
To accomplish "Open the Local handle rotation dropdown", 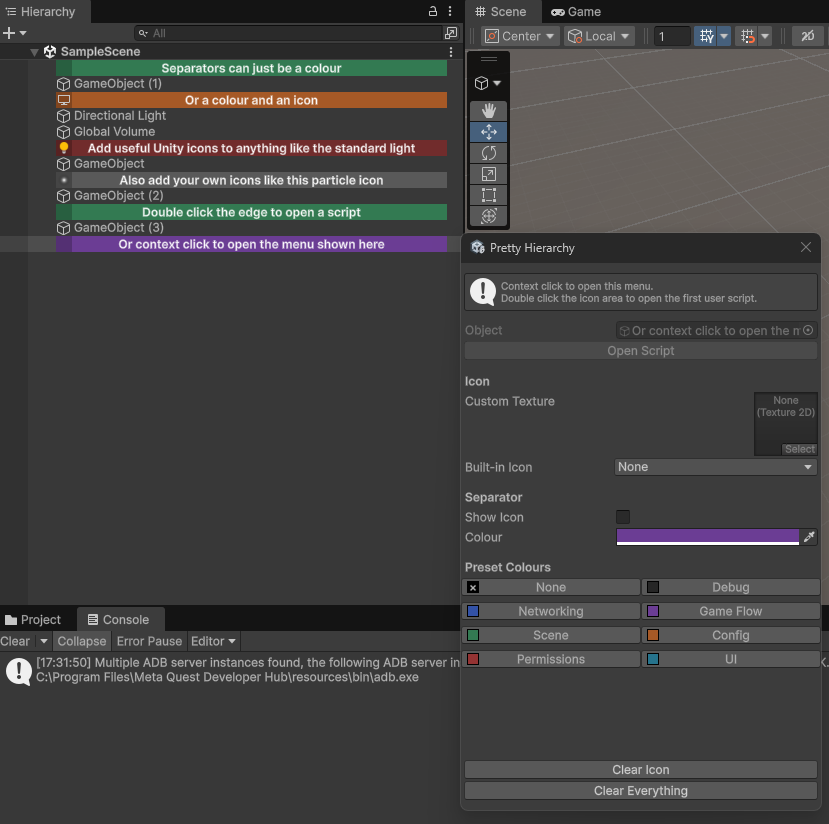I will (599, 36).
